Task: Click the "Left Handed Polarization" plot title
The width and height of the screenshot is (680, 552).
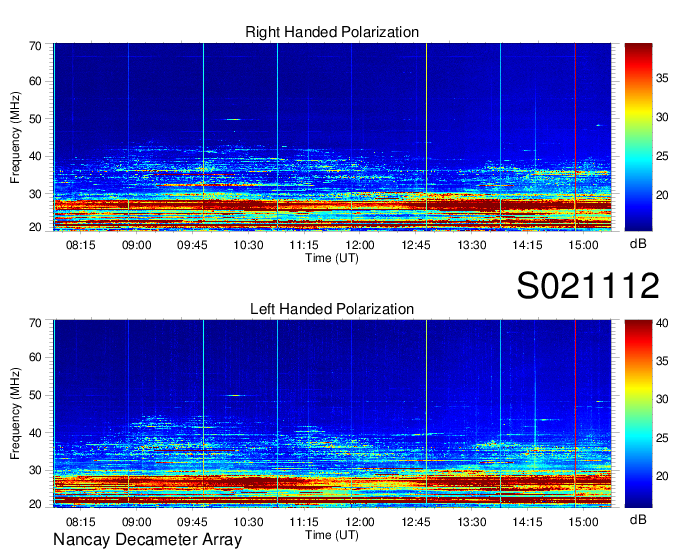Action: 332,309
